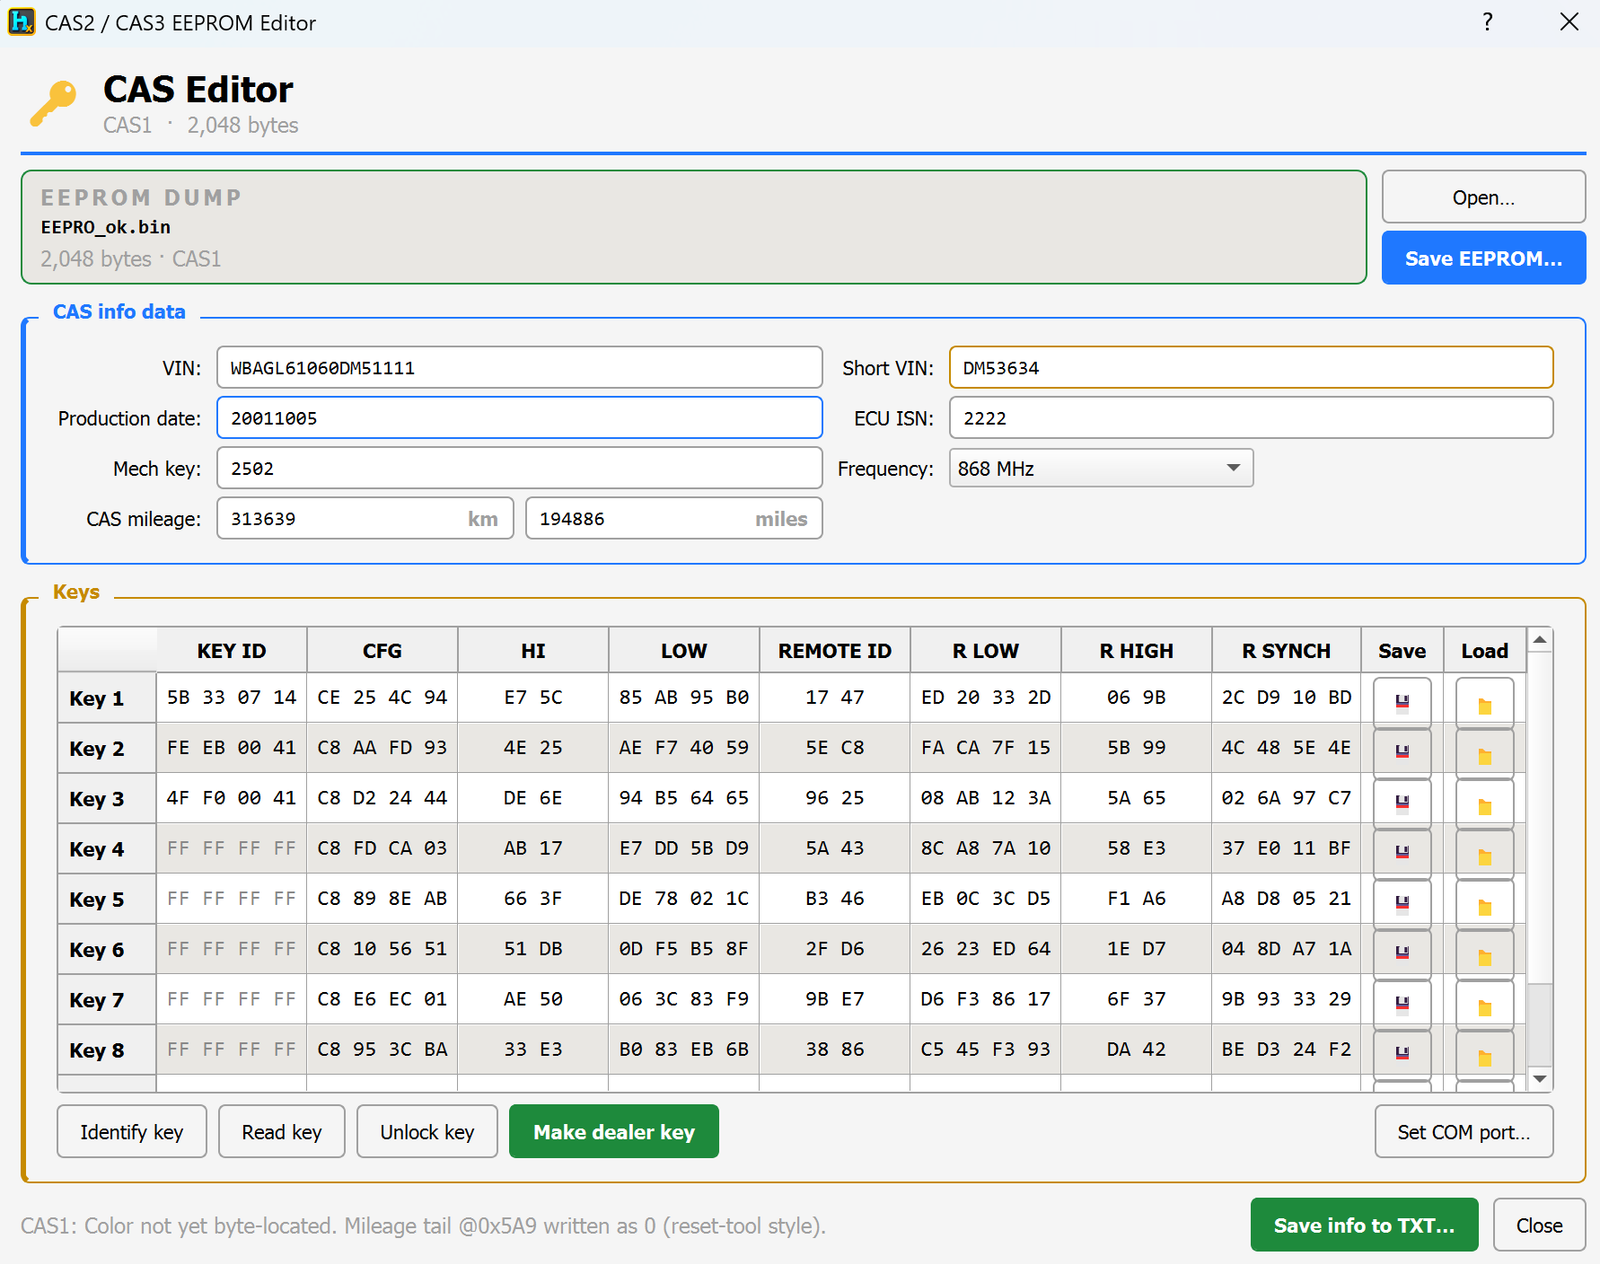Screen dimensions: 1600x1264
Task: Select the Key 1 row header
Action: point(107,698)
